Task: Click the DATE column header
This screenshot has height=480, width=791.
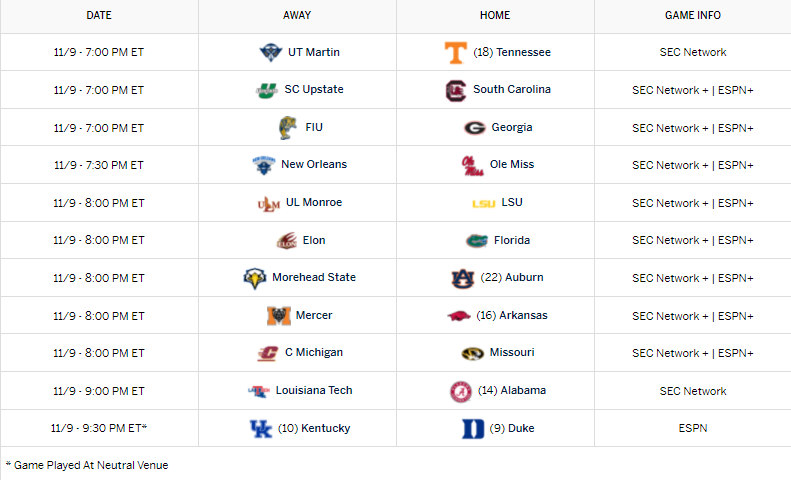Action: [99, 15]
